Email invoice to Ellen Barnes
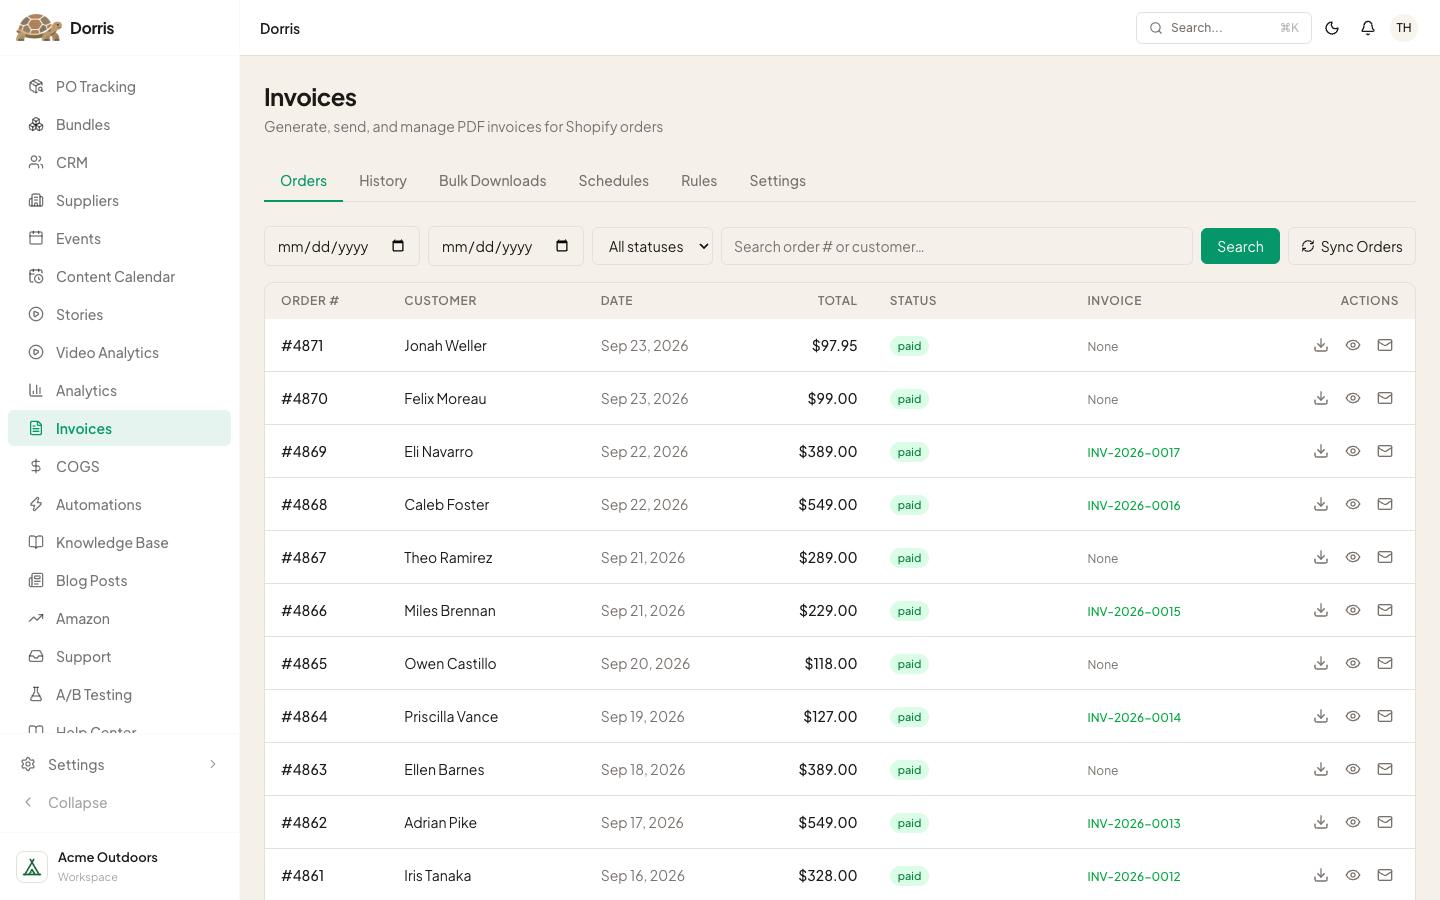1440x900 pixels. [1385, 769]
